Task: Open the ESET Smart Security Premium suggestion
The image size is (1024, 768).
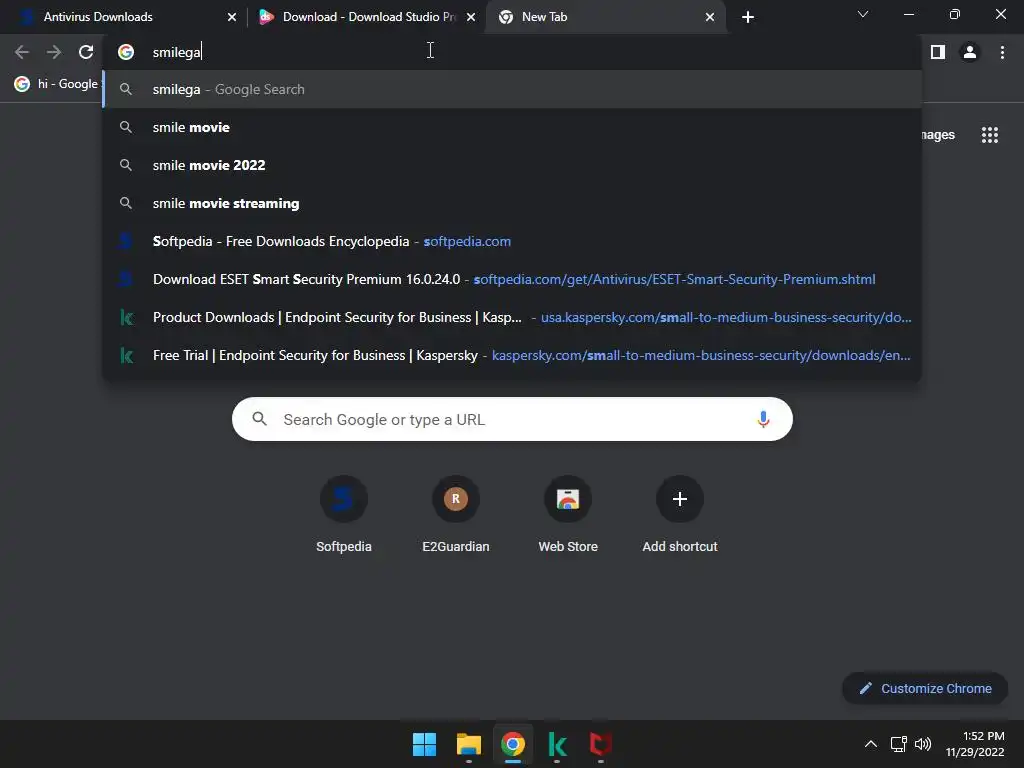Action: tap(512, 280)
